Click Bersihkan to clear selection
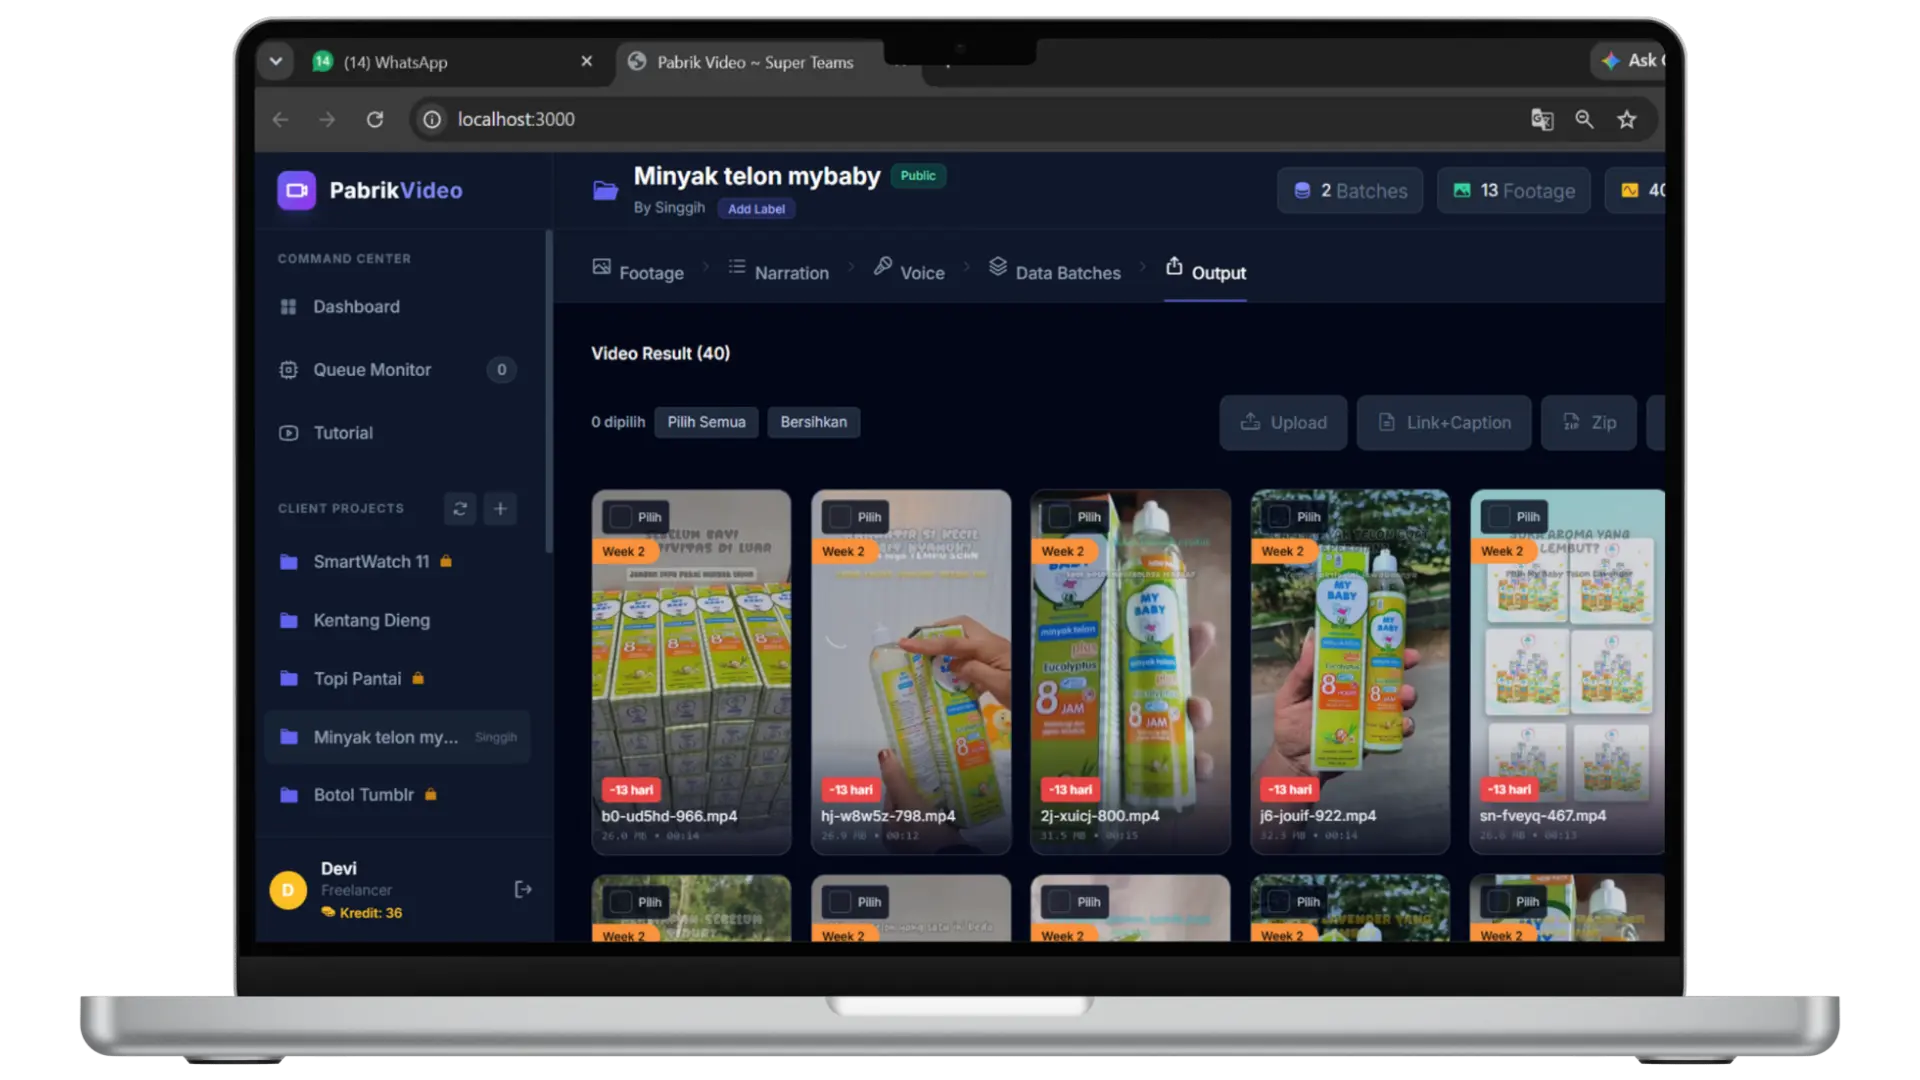 [x=813, y=422]
